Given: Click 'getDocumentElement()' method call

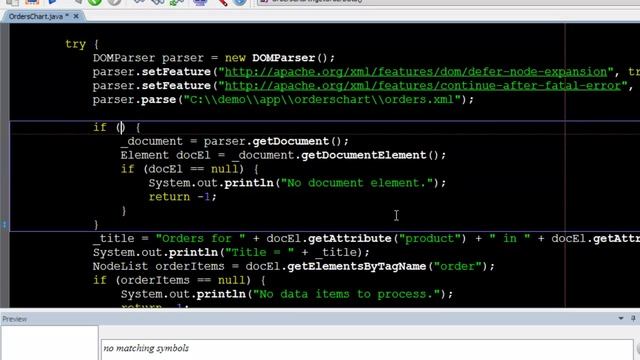Looking at the screenshot, I should [x=370, y=155].
